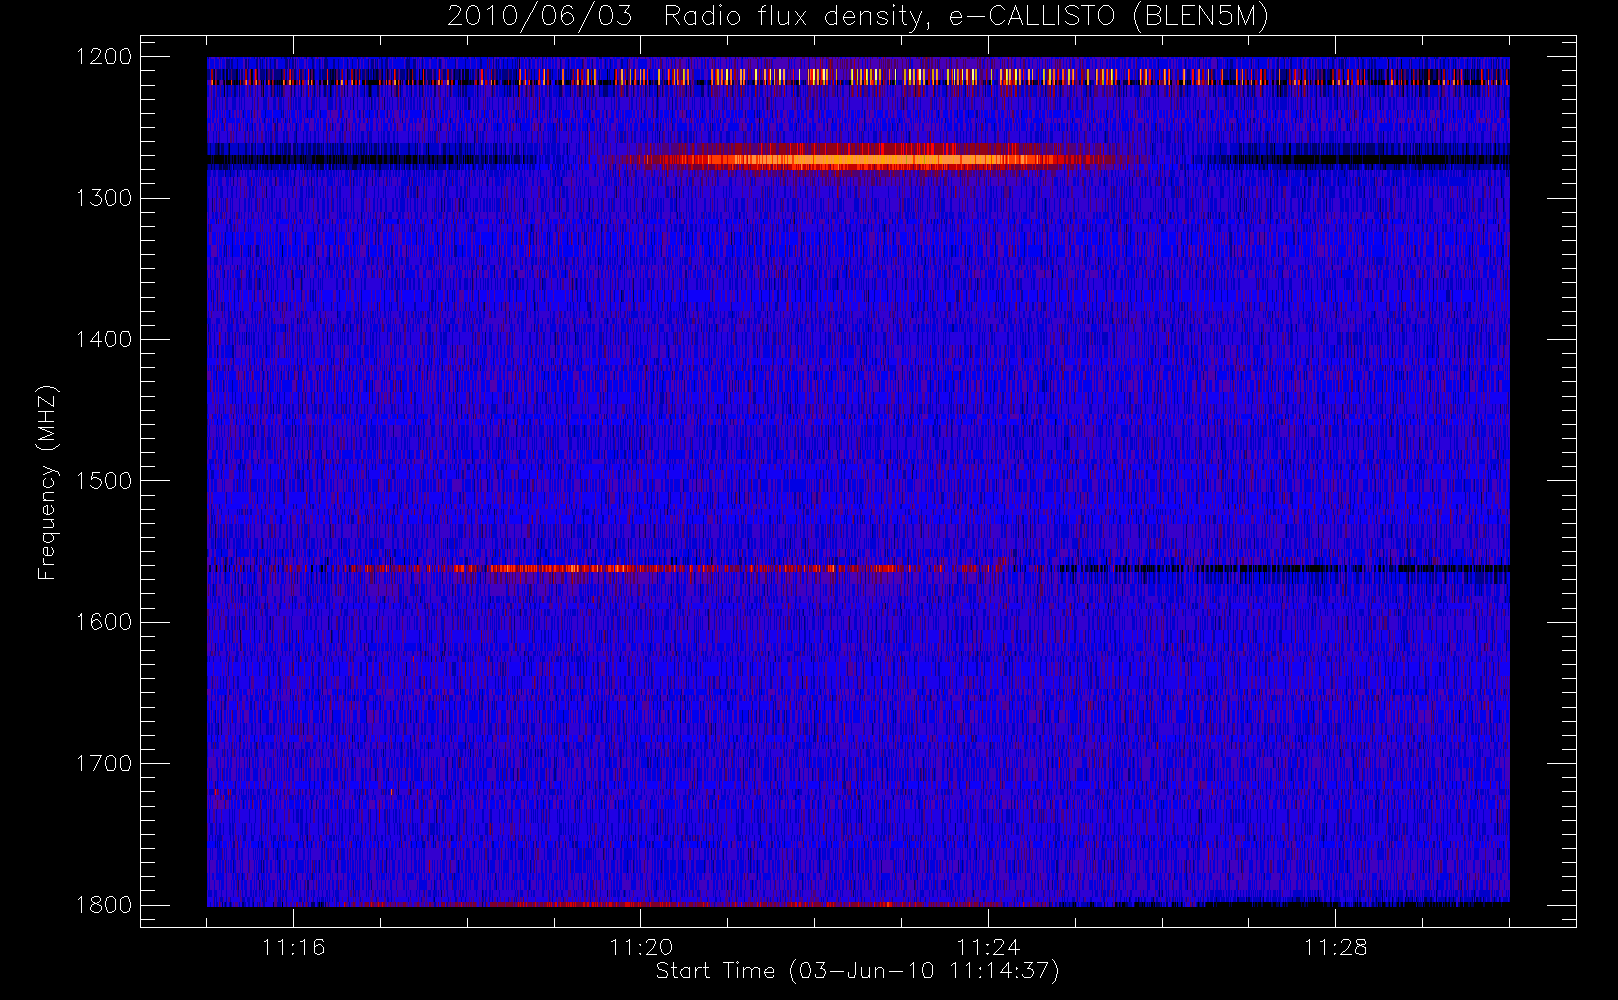Click the striped yellow band near 1215 MHz

[858, 77]
